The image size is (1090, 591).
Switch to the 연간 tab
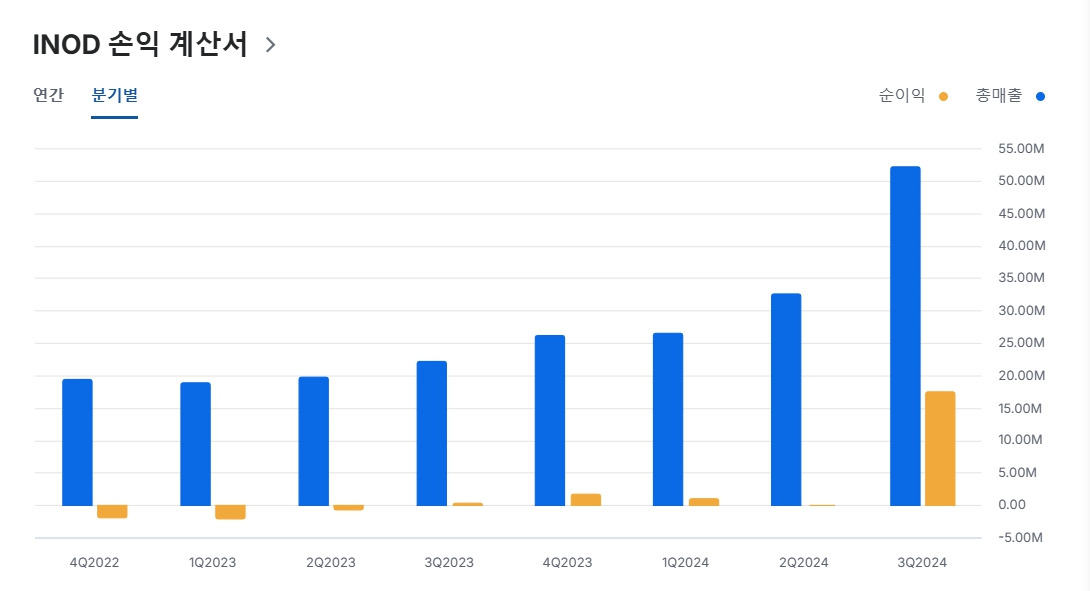47,95
